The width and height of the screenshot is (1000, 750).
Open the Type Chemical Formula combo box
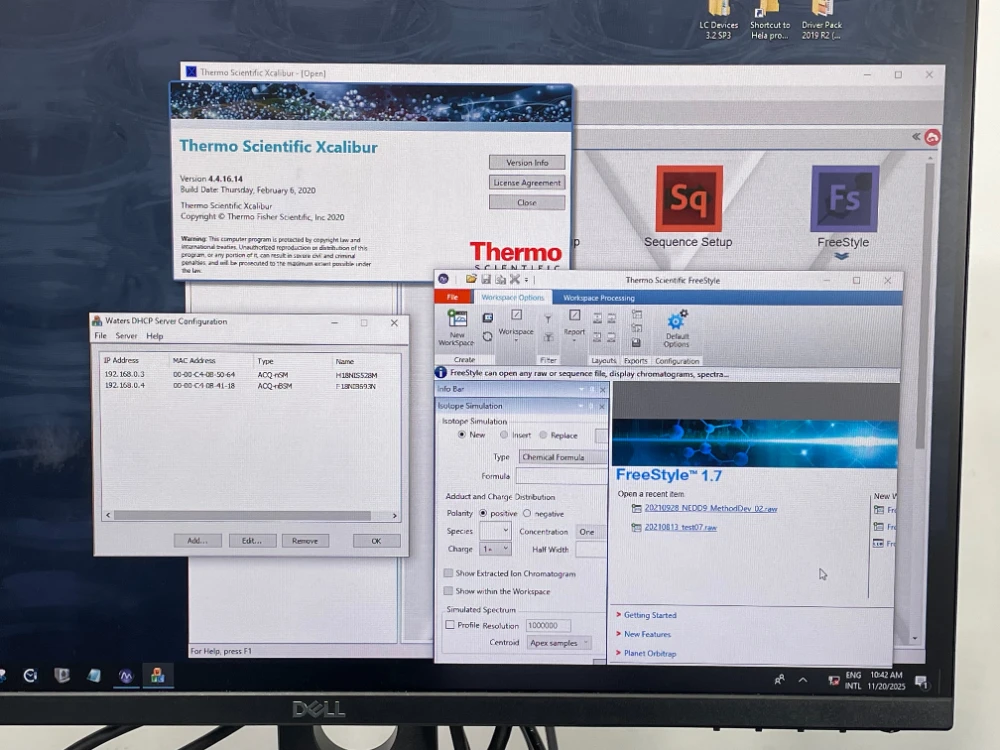point(563,457)
